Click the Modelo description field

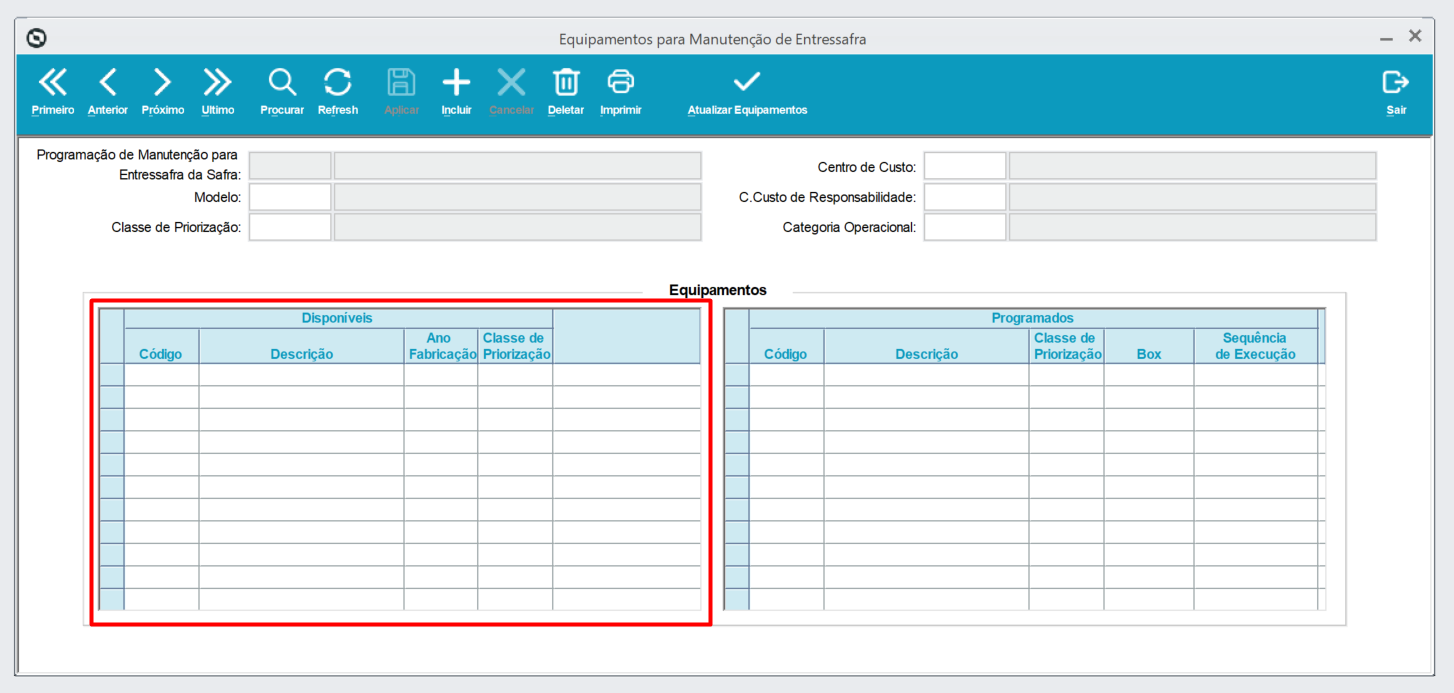518,197
